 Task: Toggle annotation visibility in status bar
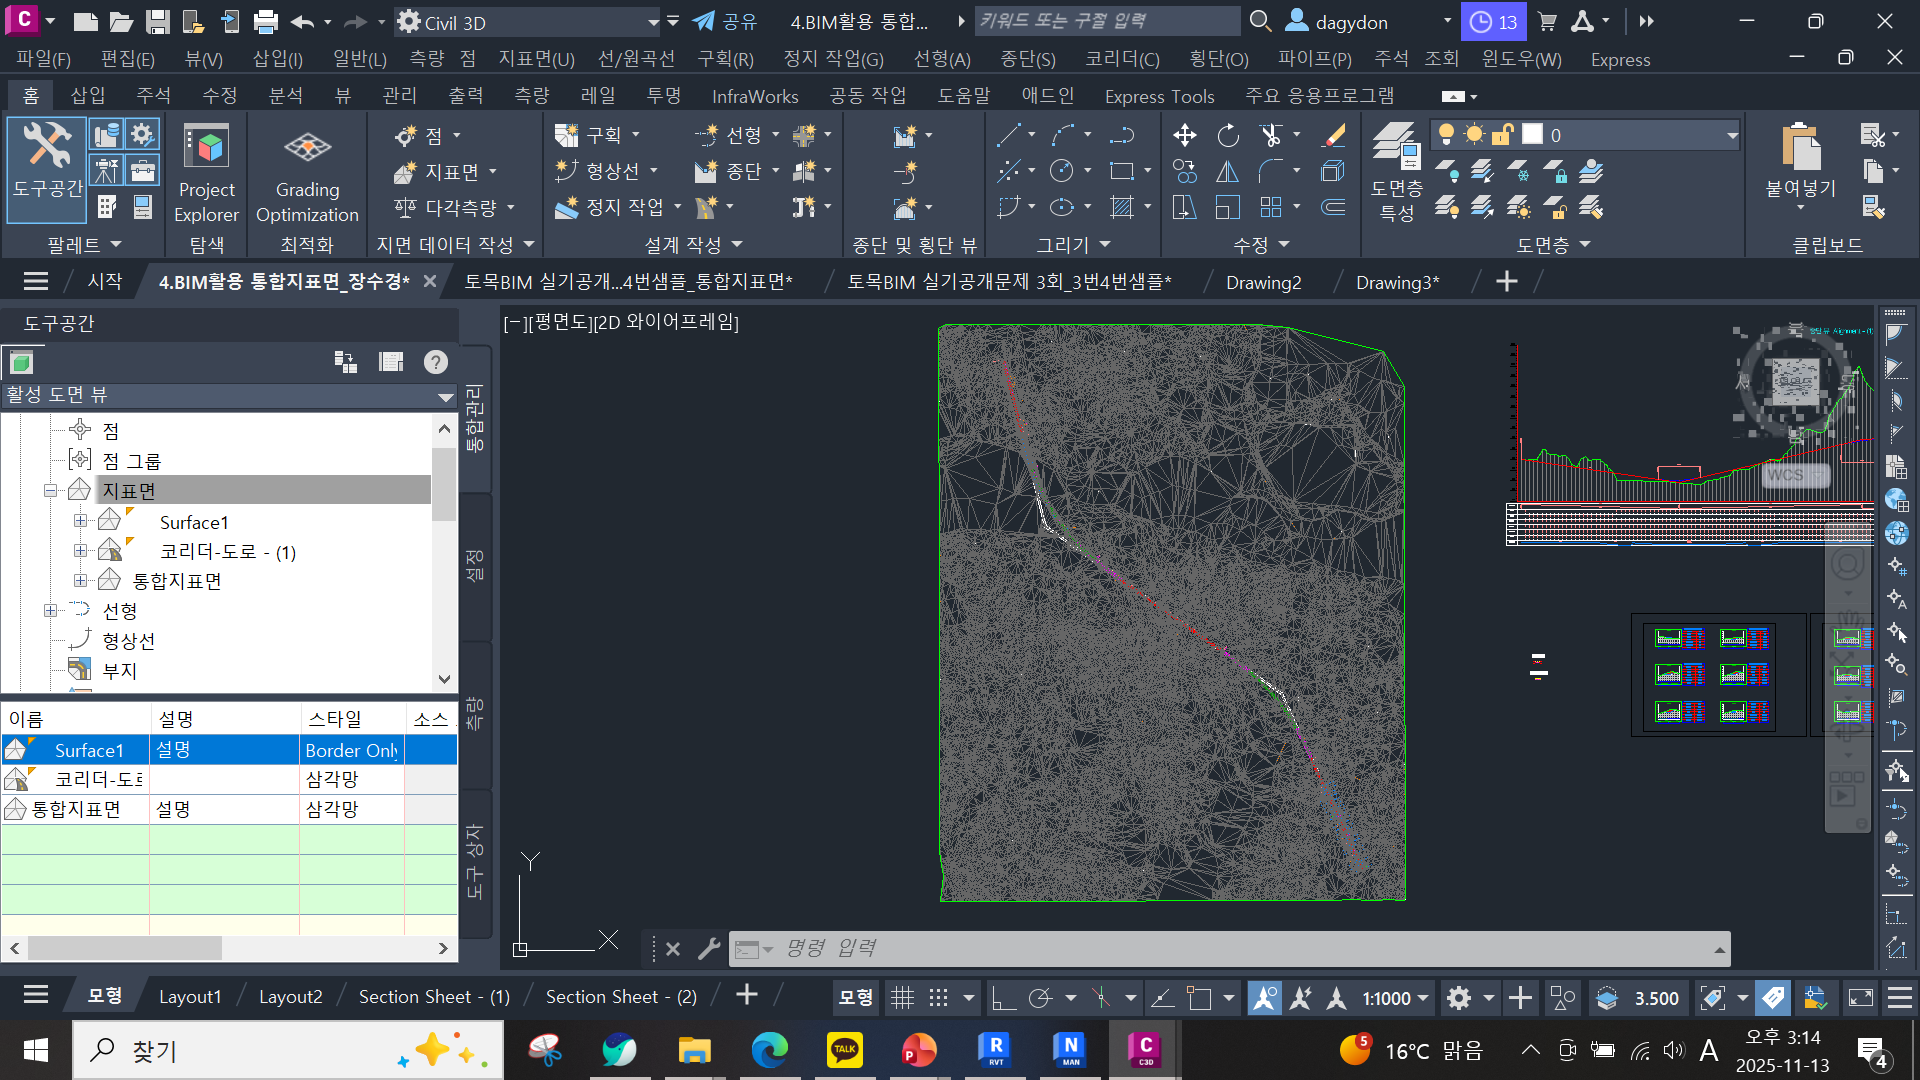(x=1264, y=997)
